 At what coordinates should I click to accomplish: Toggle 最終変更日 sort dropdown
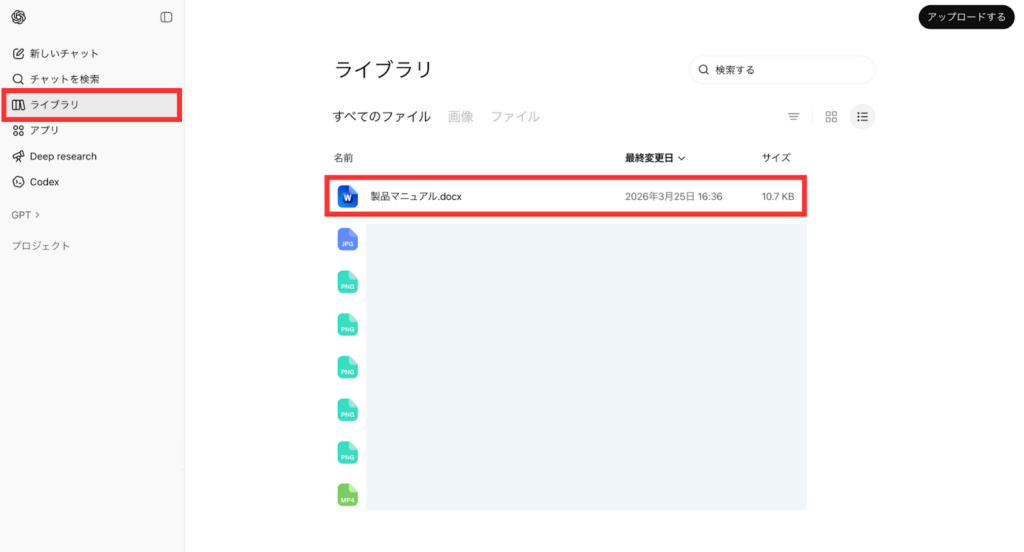655,158
